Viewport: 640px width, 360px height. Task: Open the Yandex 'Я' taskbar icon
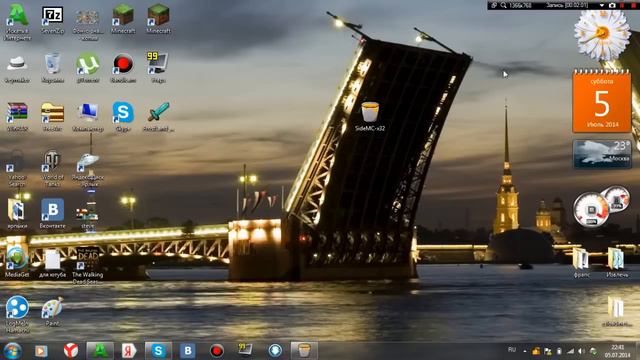point(129,351)
